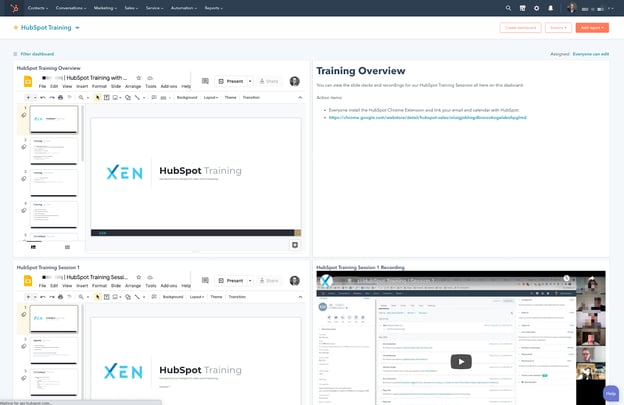Open comment history icon in Overview embed
The image size is (624, 405).
pos(205,81)
